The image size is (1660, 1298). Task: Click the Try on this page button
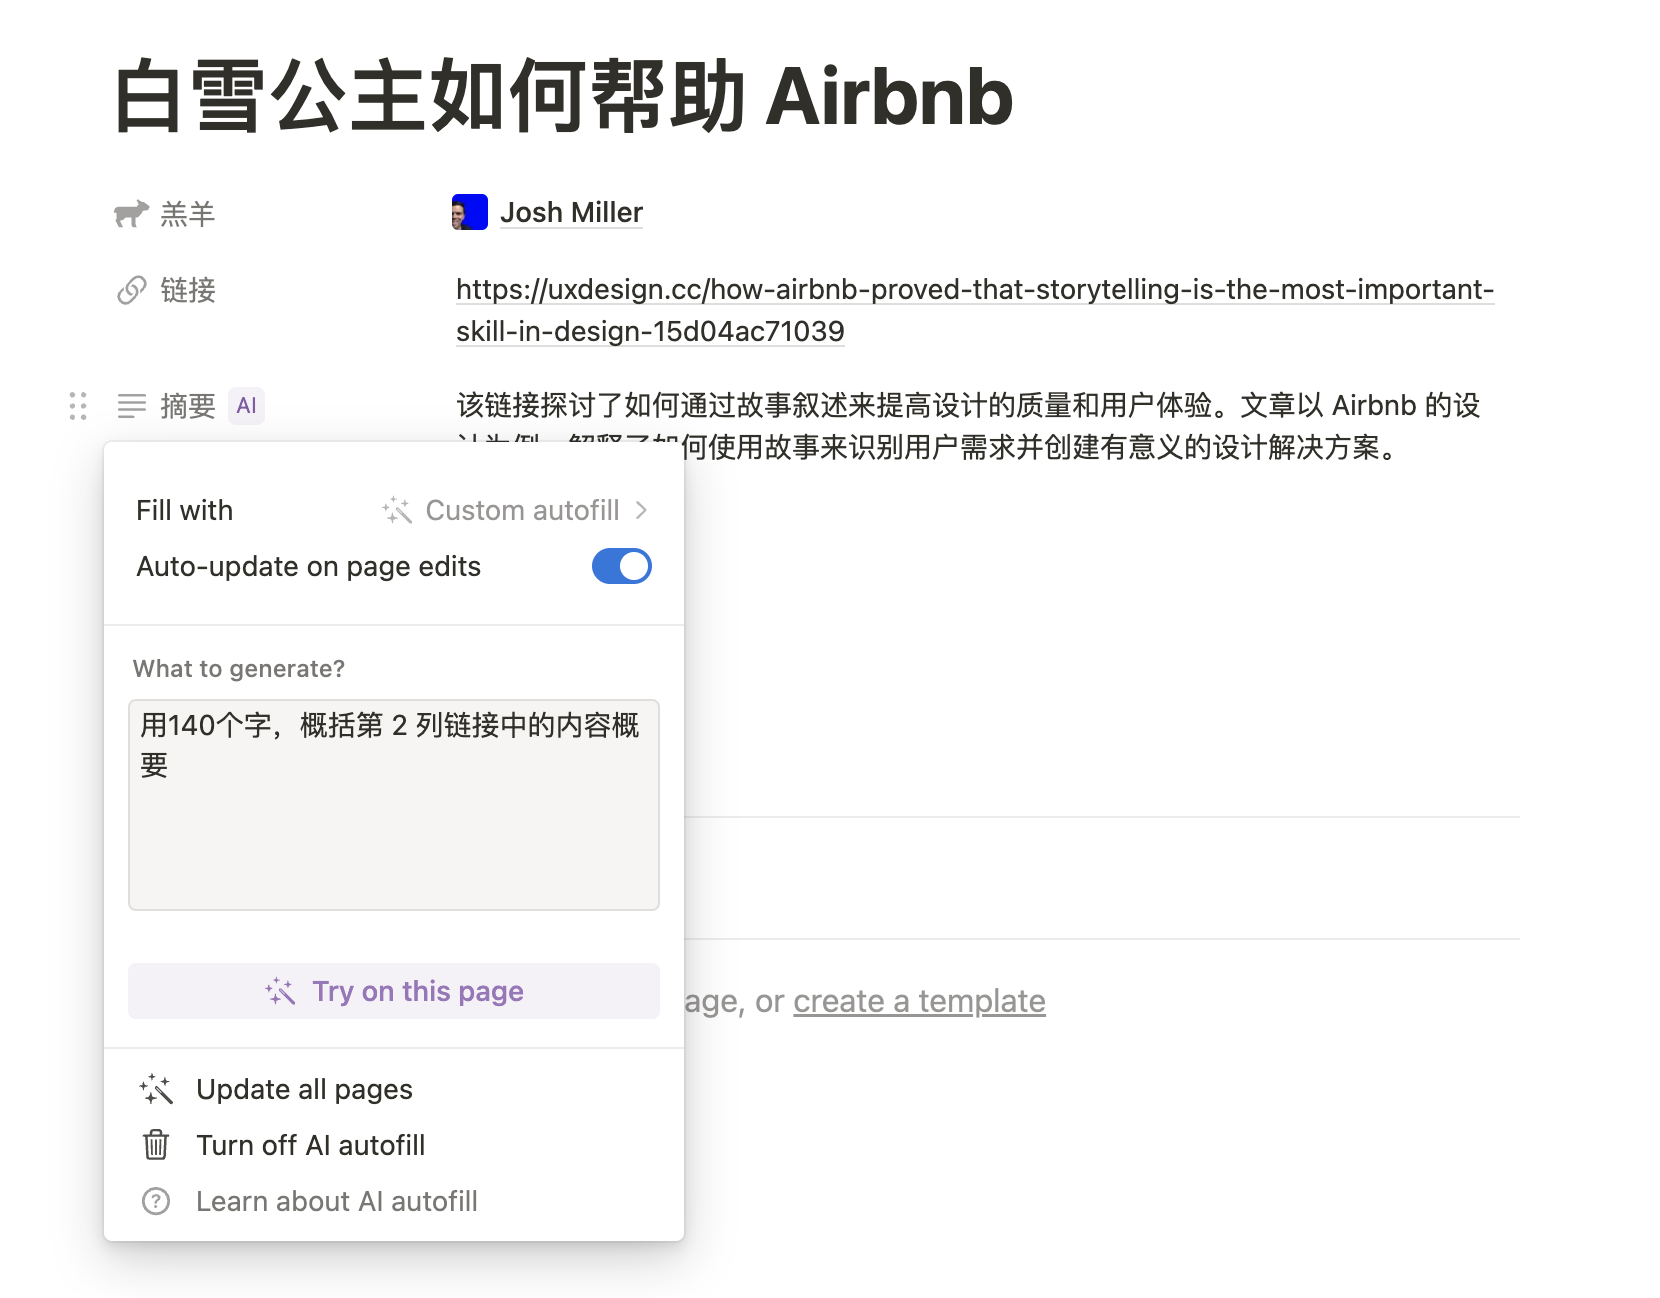(x=394, y=991)
